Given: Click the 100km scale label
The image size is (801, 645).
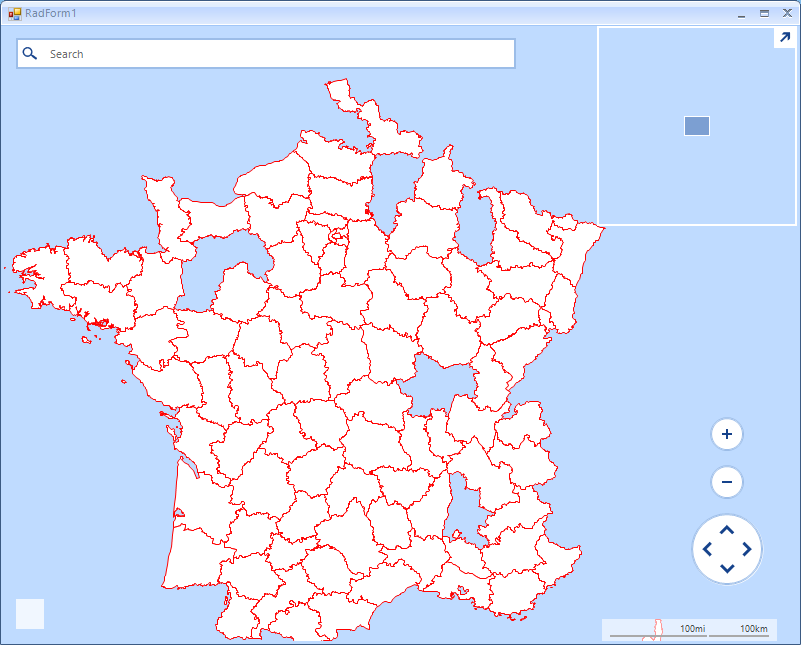Looking at the screenshot, I should tap(753, 629).
